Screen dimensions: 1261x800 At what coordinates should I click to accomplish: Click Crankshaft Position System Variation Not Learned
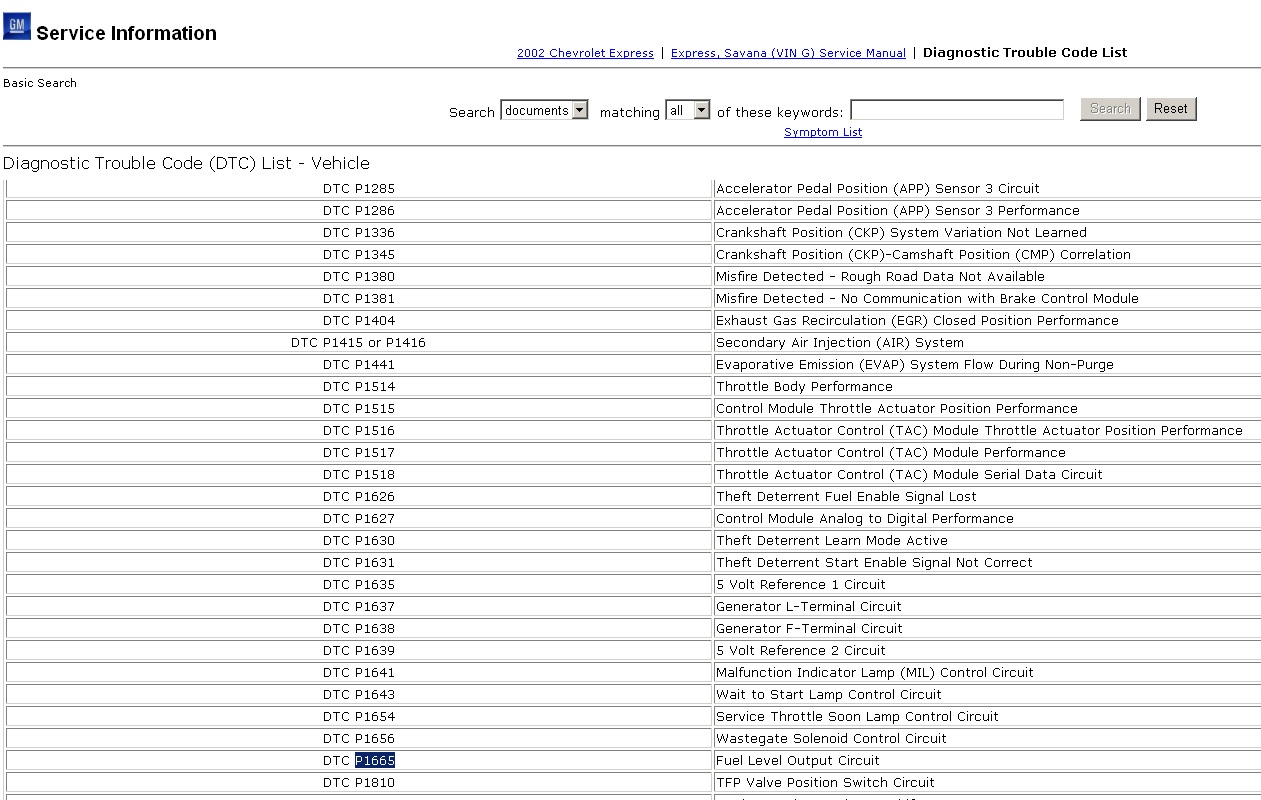pyautogui.click(x=901, y=232)
